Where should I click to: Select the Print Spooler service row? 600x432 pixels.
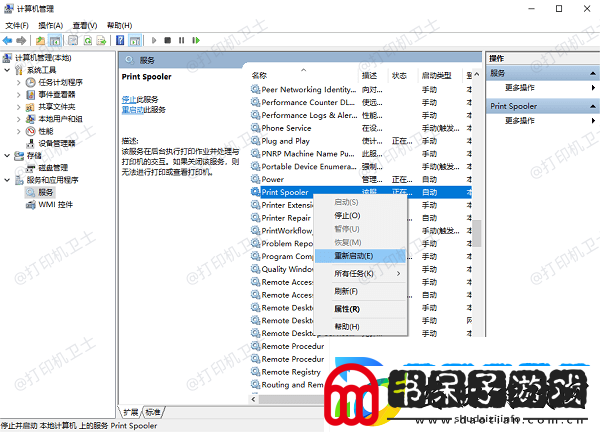click(x=361, y=192)
